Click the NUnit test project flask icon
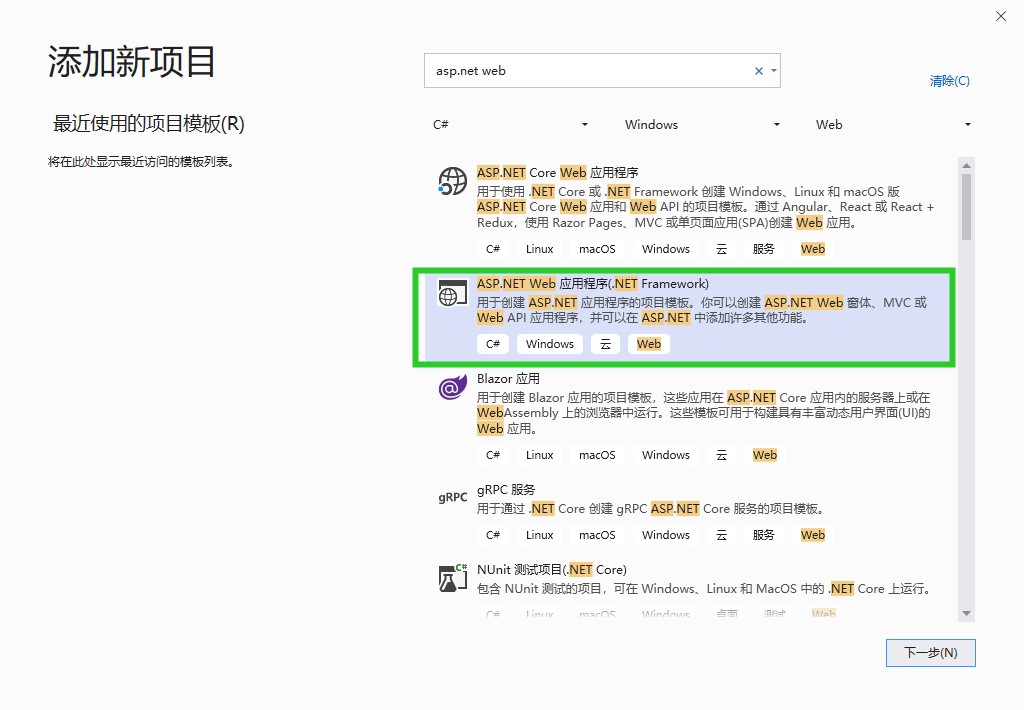Viewport: 1024px width, 710px height. click(x=453, y=578)
